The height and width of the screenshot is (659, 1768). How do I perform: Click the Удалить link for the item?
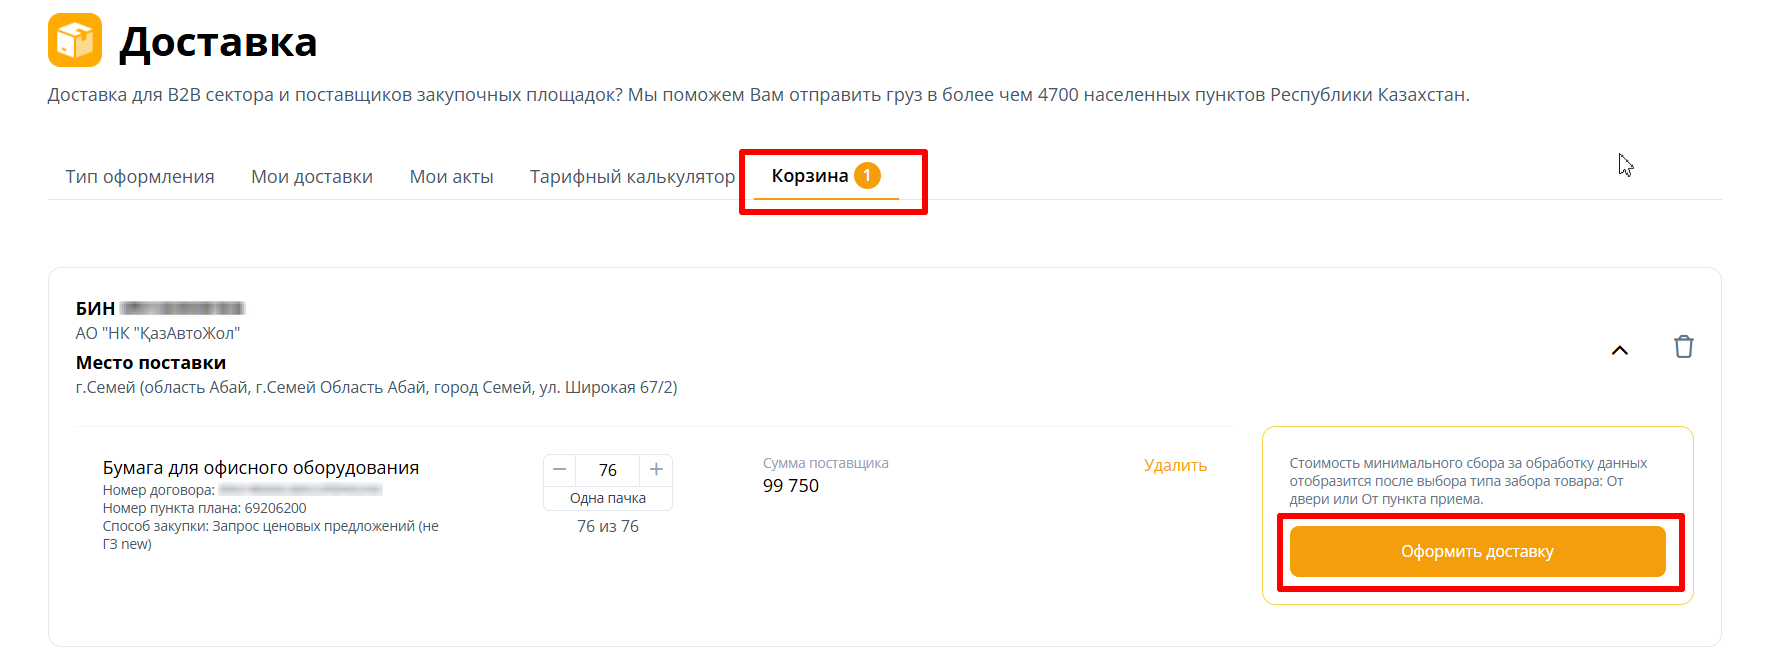click(1175, 465)
